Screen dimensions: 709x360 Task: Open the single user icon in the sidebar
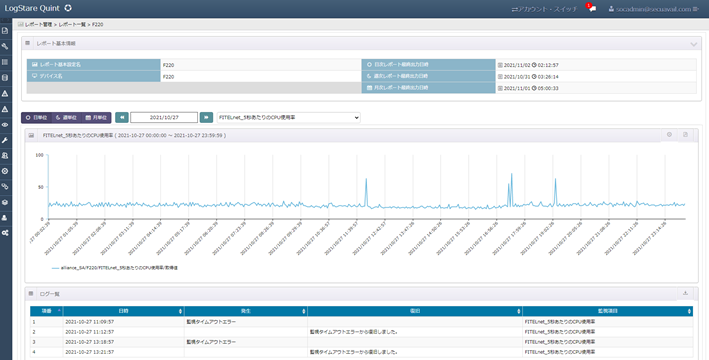(5, 218)
